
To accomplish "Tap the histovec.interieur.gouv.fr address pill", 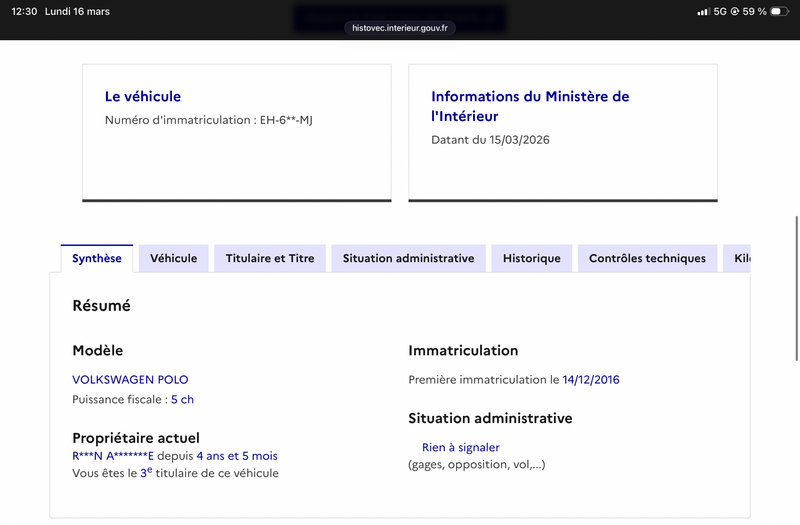I will [x=400, y=28].
